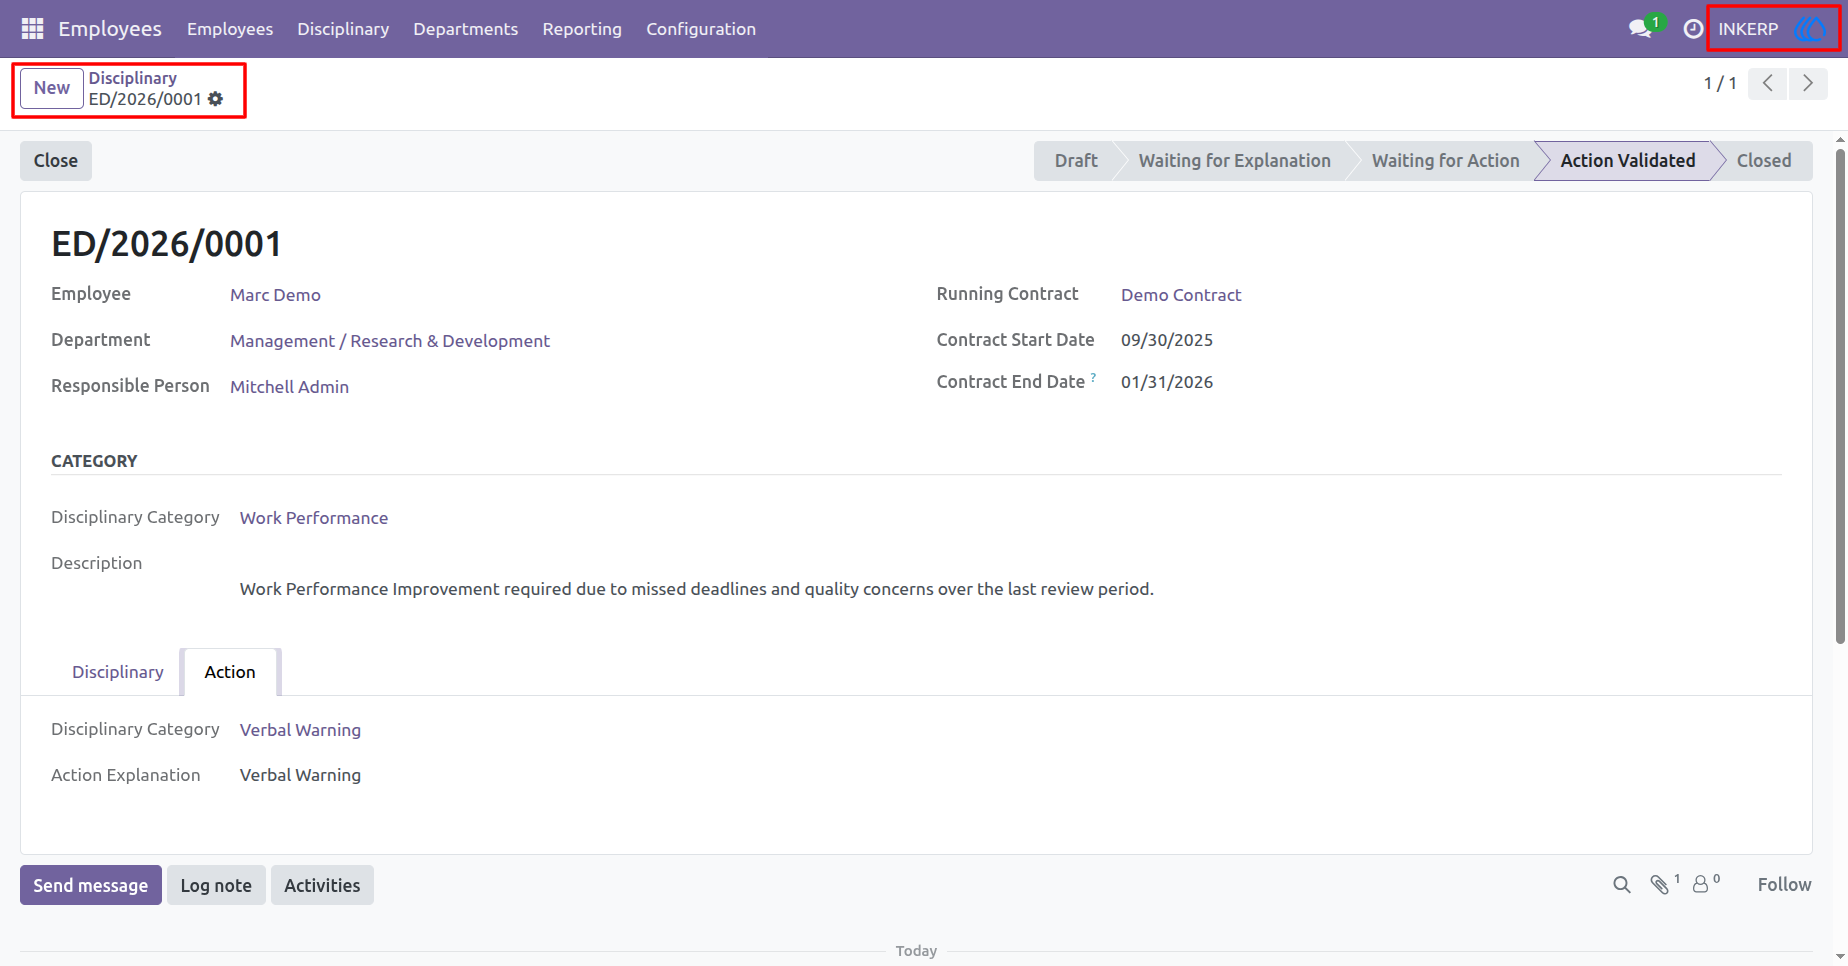Open the apps grid home menu

[32, 29]
